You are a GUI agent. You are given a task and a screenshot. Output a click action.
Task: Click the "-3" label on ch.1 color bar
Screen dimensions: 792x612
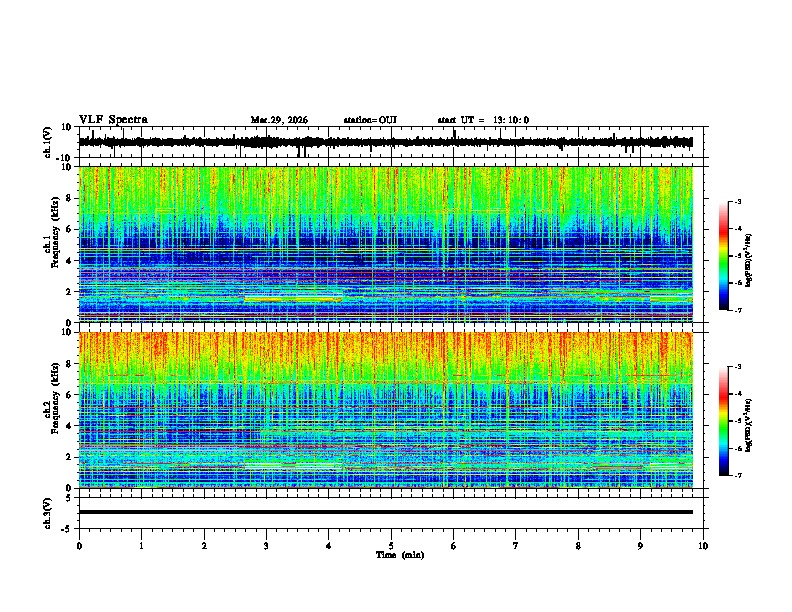click(736, 201)
